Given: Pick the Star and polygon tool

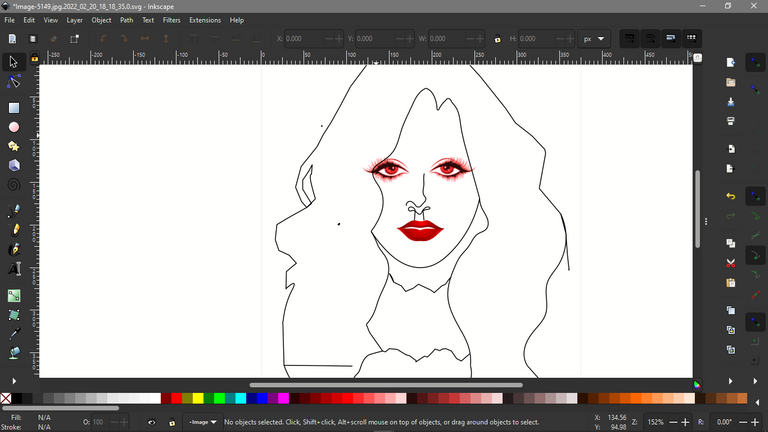Looking at the screenshot, I should click(14, 146).
